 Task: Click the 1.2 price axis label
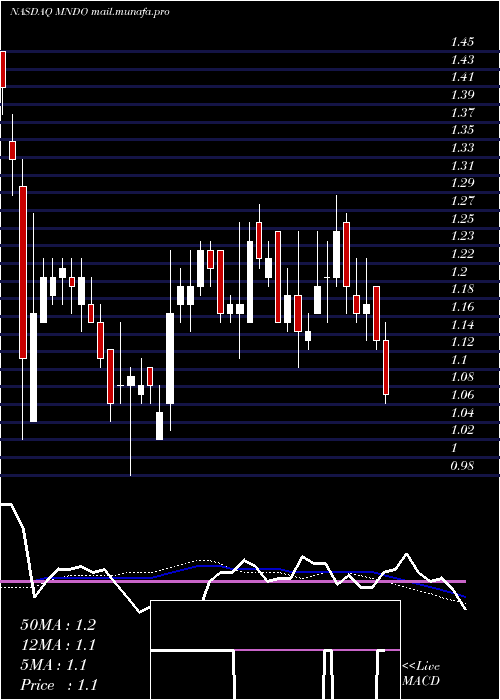coord(459,271)
